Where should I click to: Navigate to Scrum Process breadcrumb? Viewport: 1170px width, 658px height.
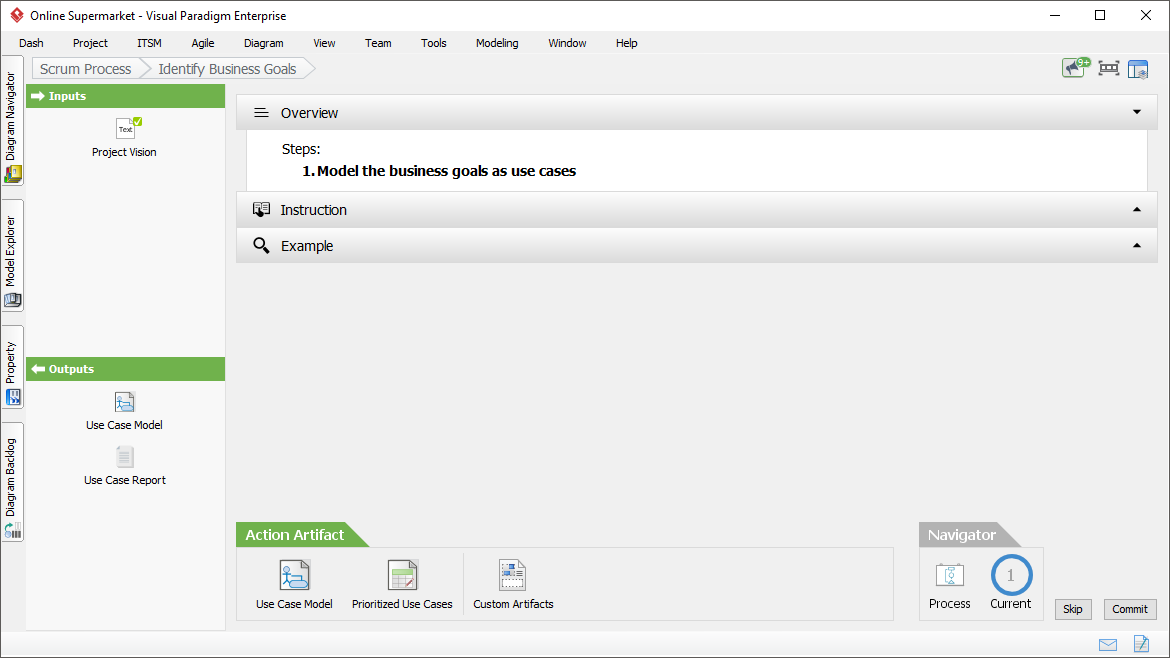point(86,69)
